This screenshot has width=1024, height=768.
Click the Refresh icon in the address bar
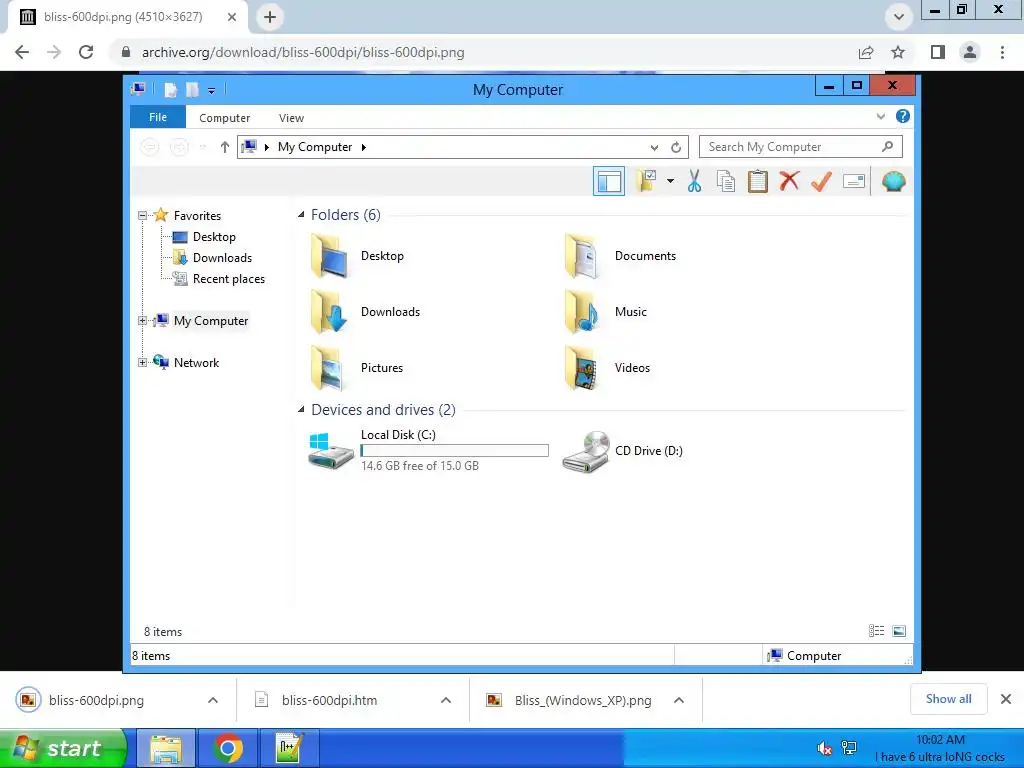[676, 147]
